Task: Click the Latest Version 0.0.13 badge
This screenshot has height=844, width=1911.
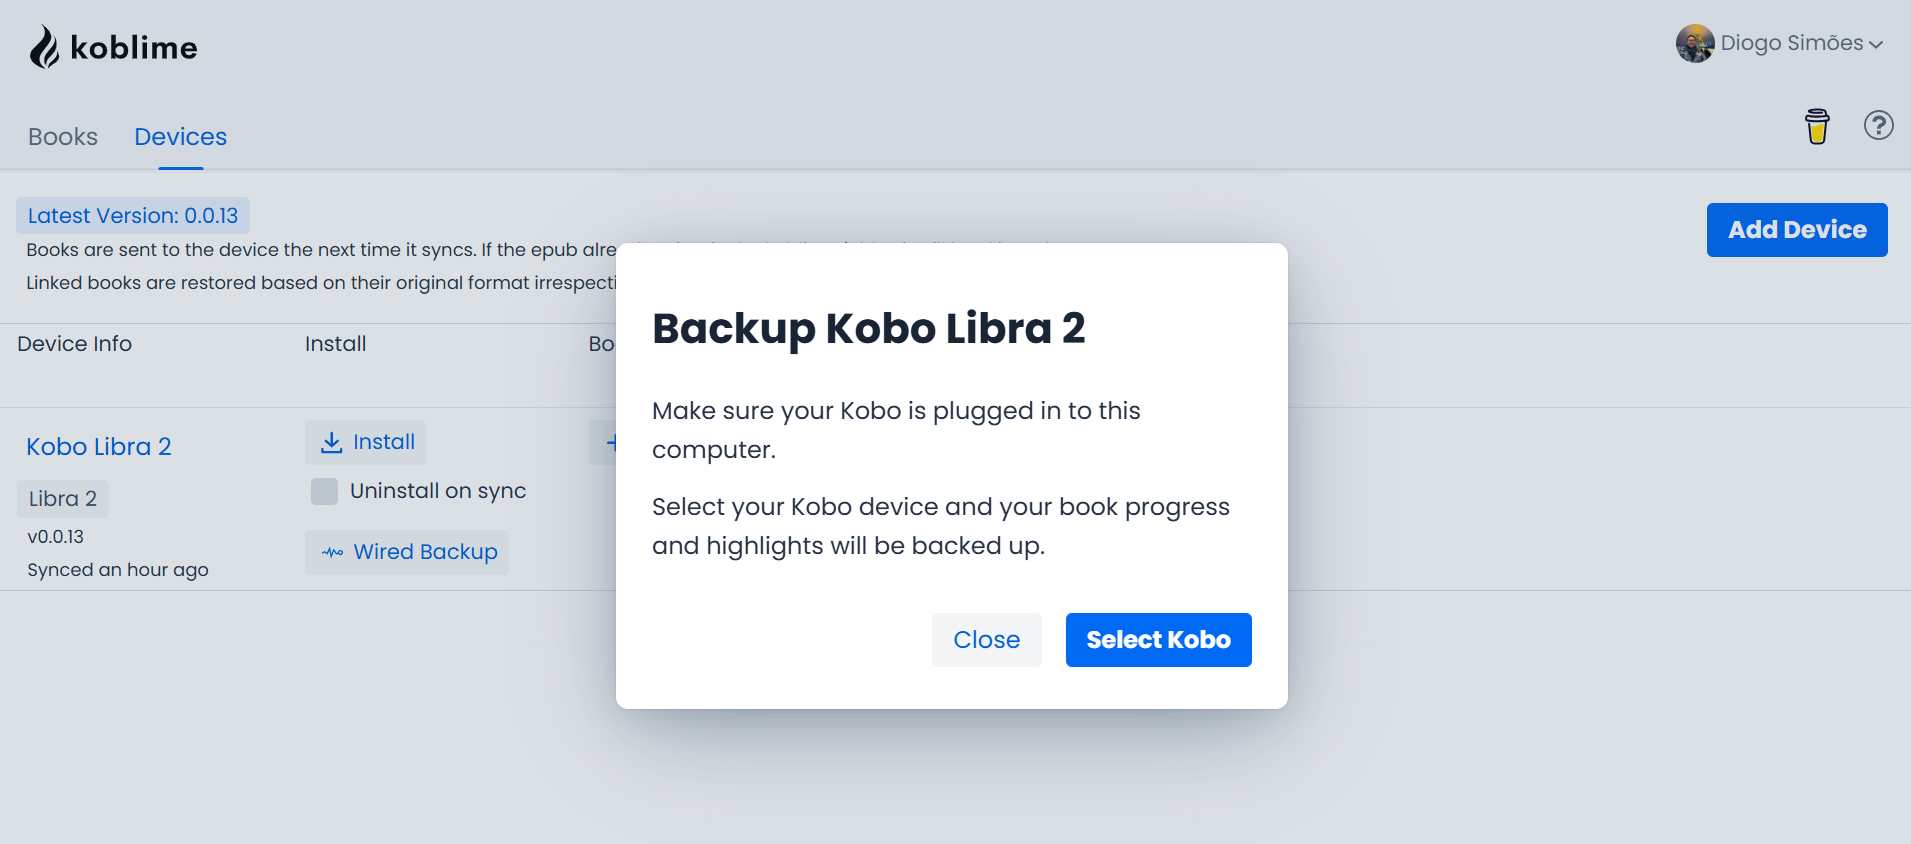Action: click(133, 216)
